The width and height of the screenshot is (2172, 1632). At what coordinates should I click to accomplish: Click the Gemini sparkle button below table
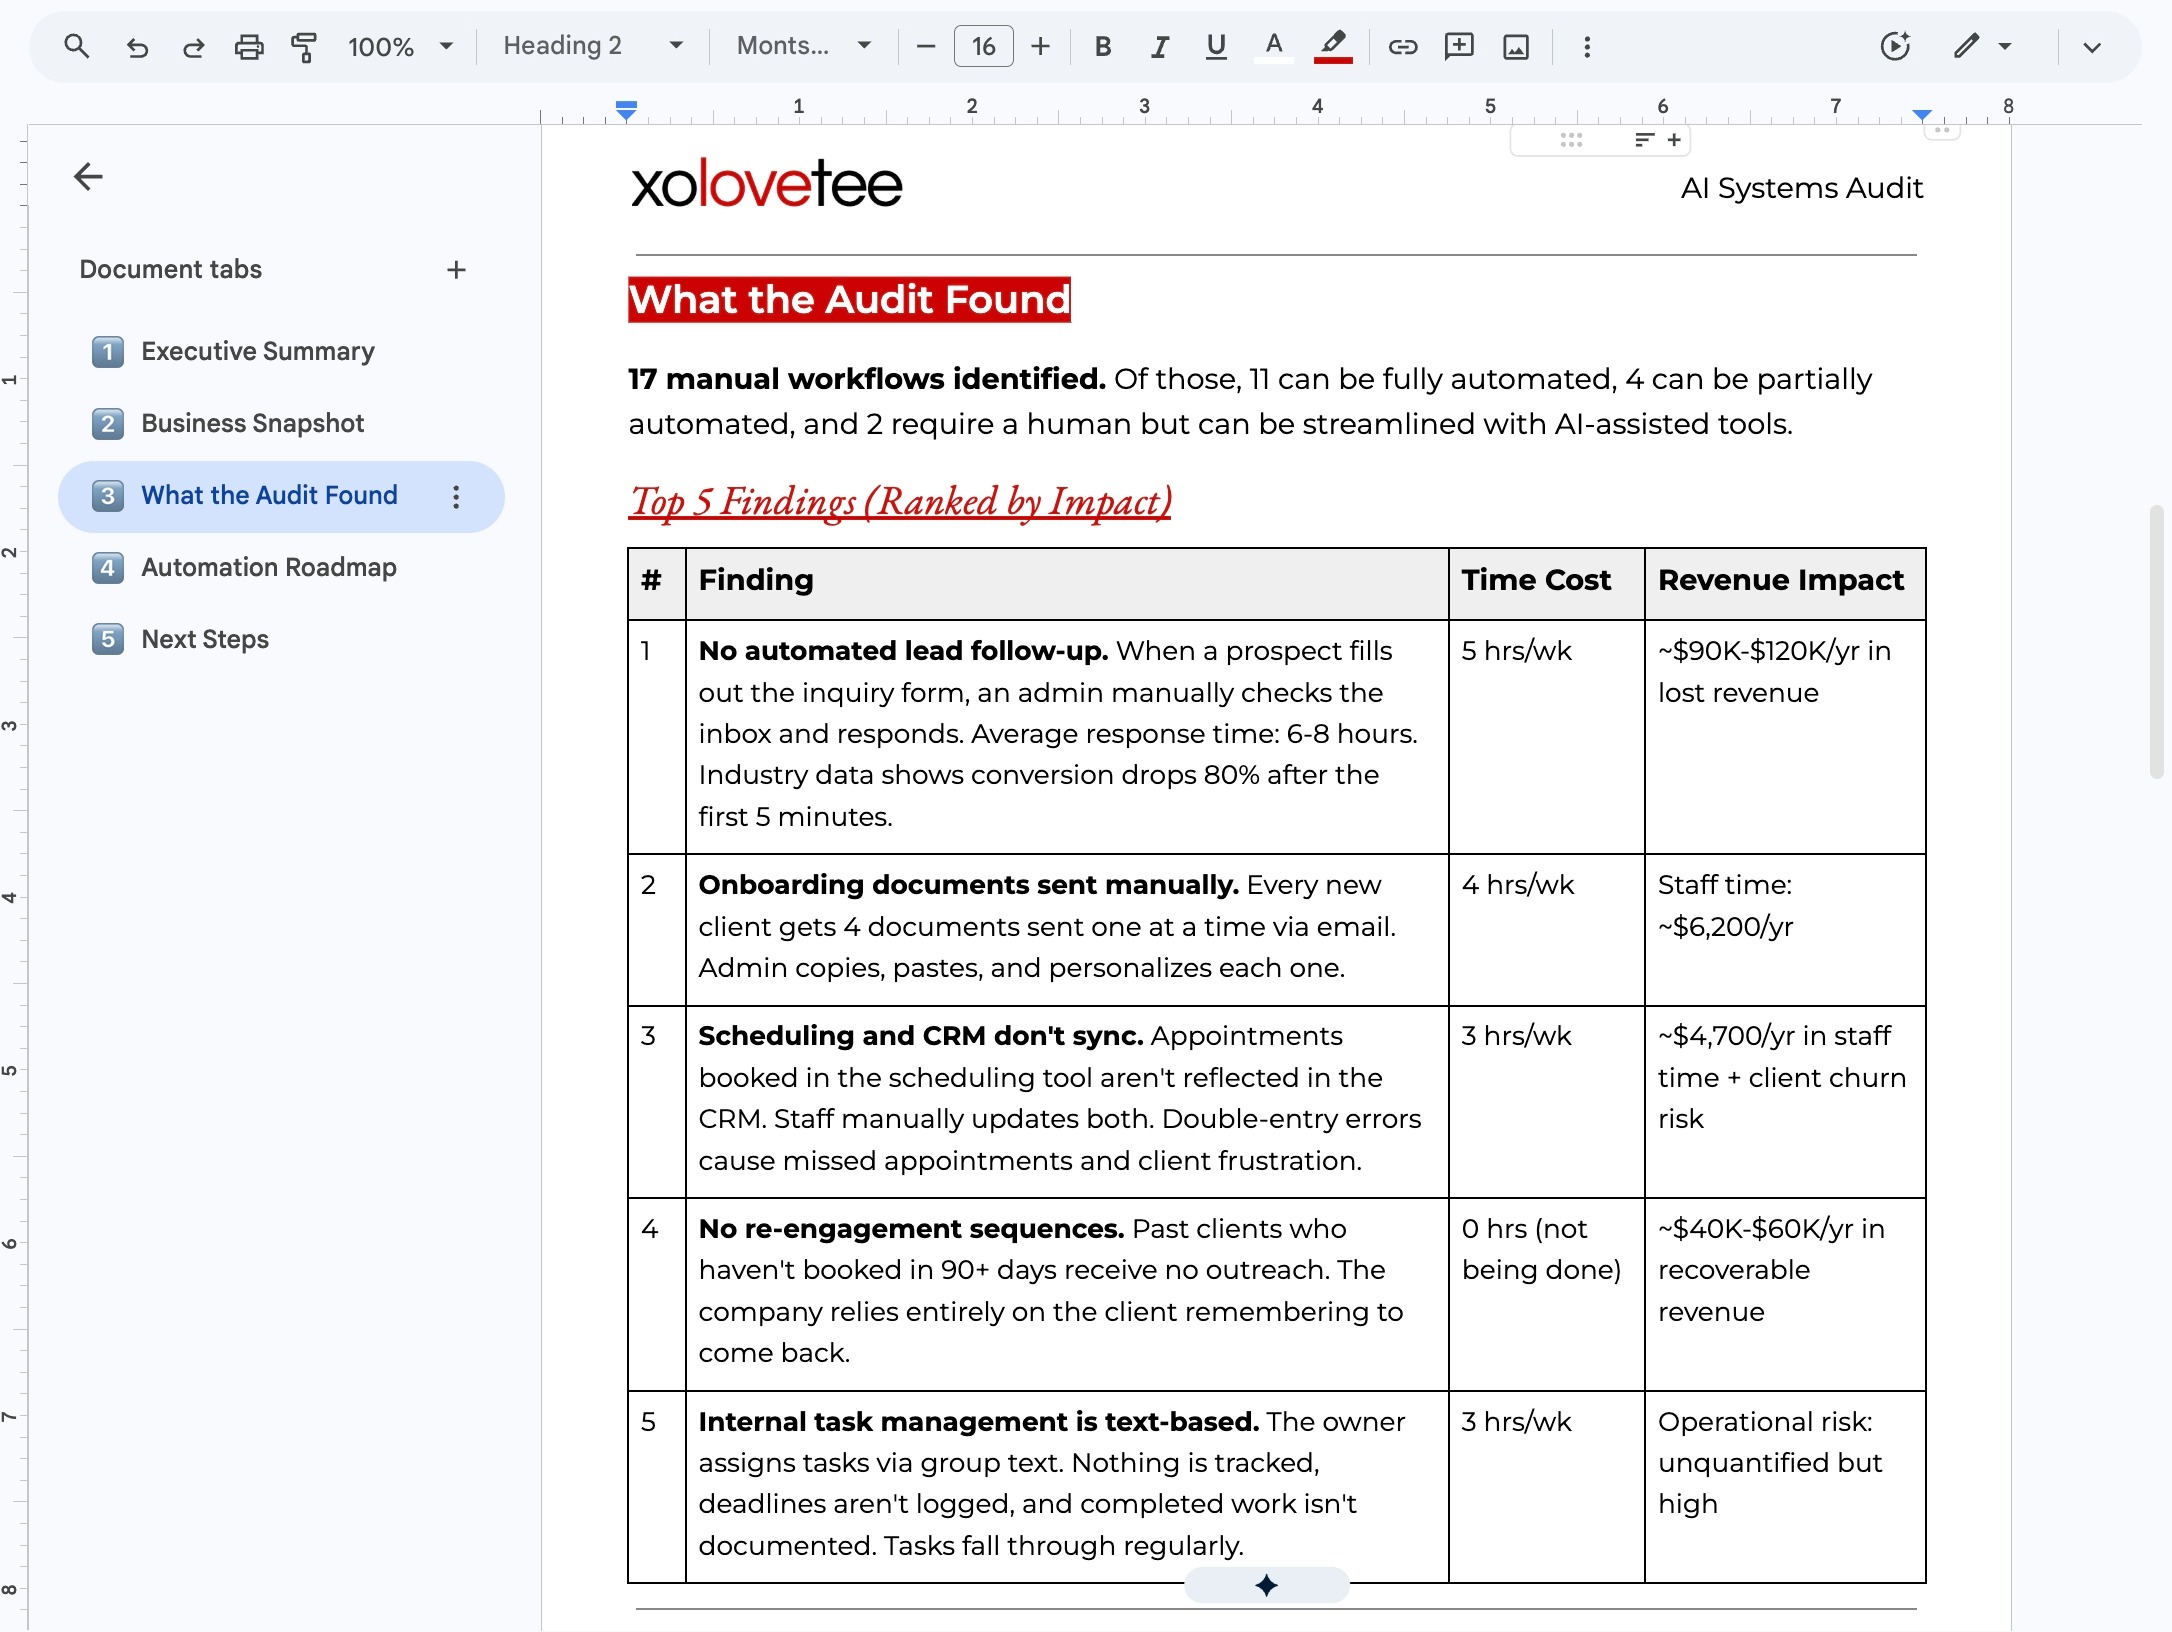pos(1267,1585)
